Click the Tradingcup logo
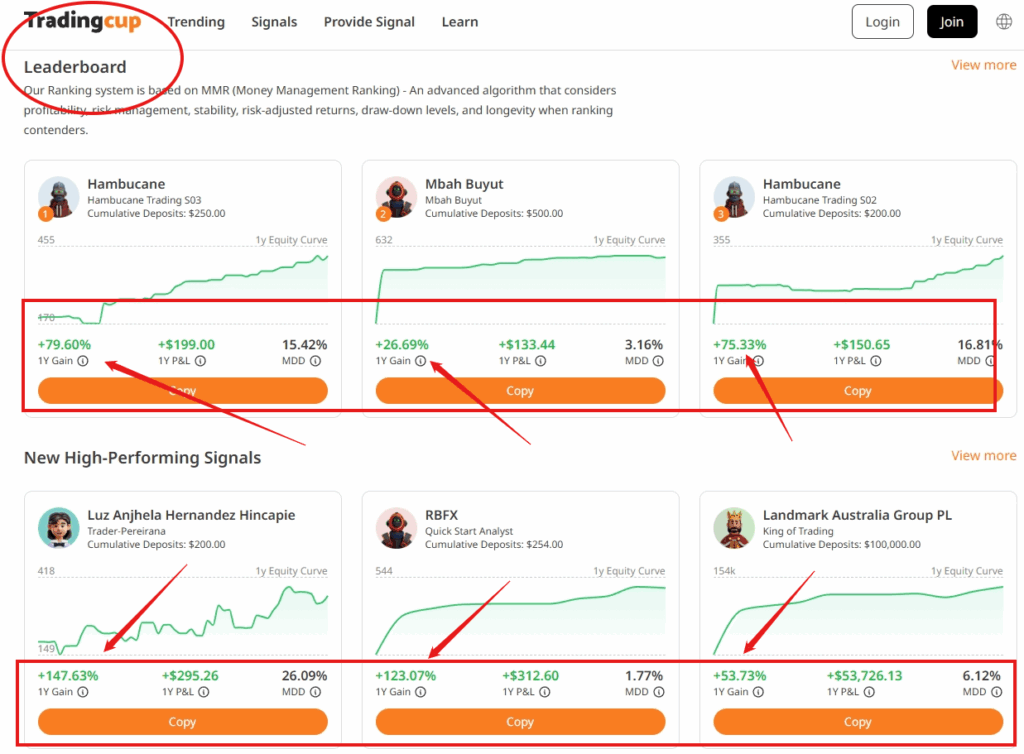 [82, 21]
